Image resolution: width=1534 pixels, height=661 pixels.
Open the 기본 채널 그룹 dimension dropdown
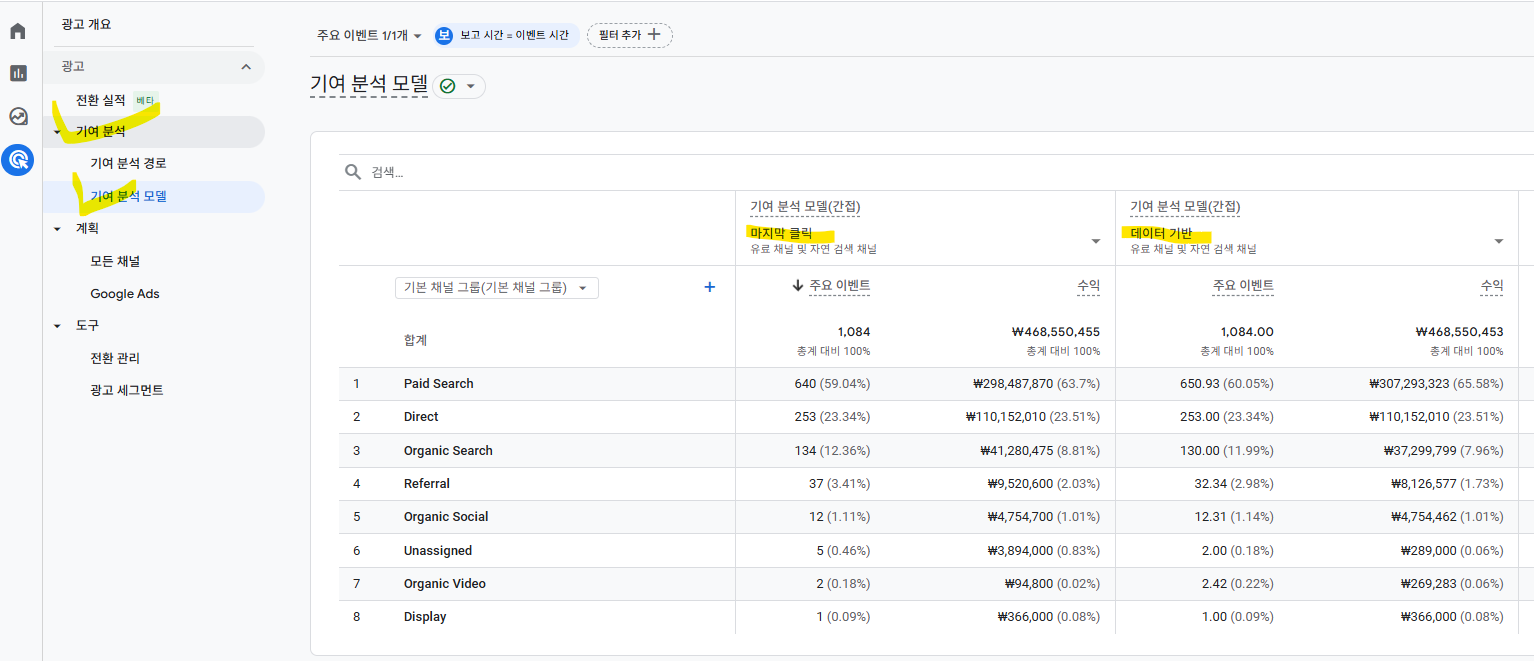tap(497, 288)
